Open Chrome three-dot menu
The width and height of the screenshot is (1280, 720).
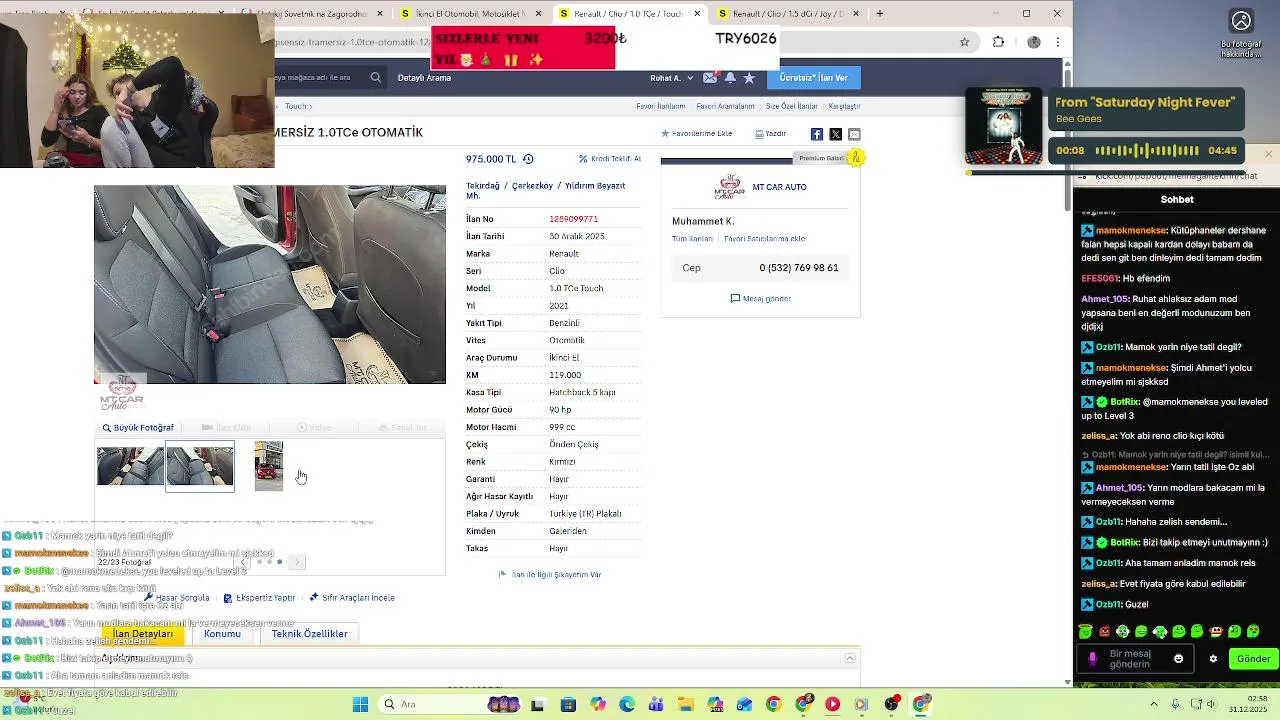coord(1057,42)
